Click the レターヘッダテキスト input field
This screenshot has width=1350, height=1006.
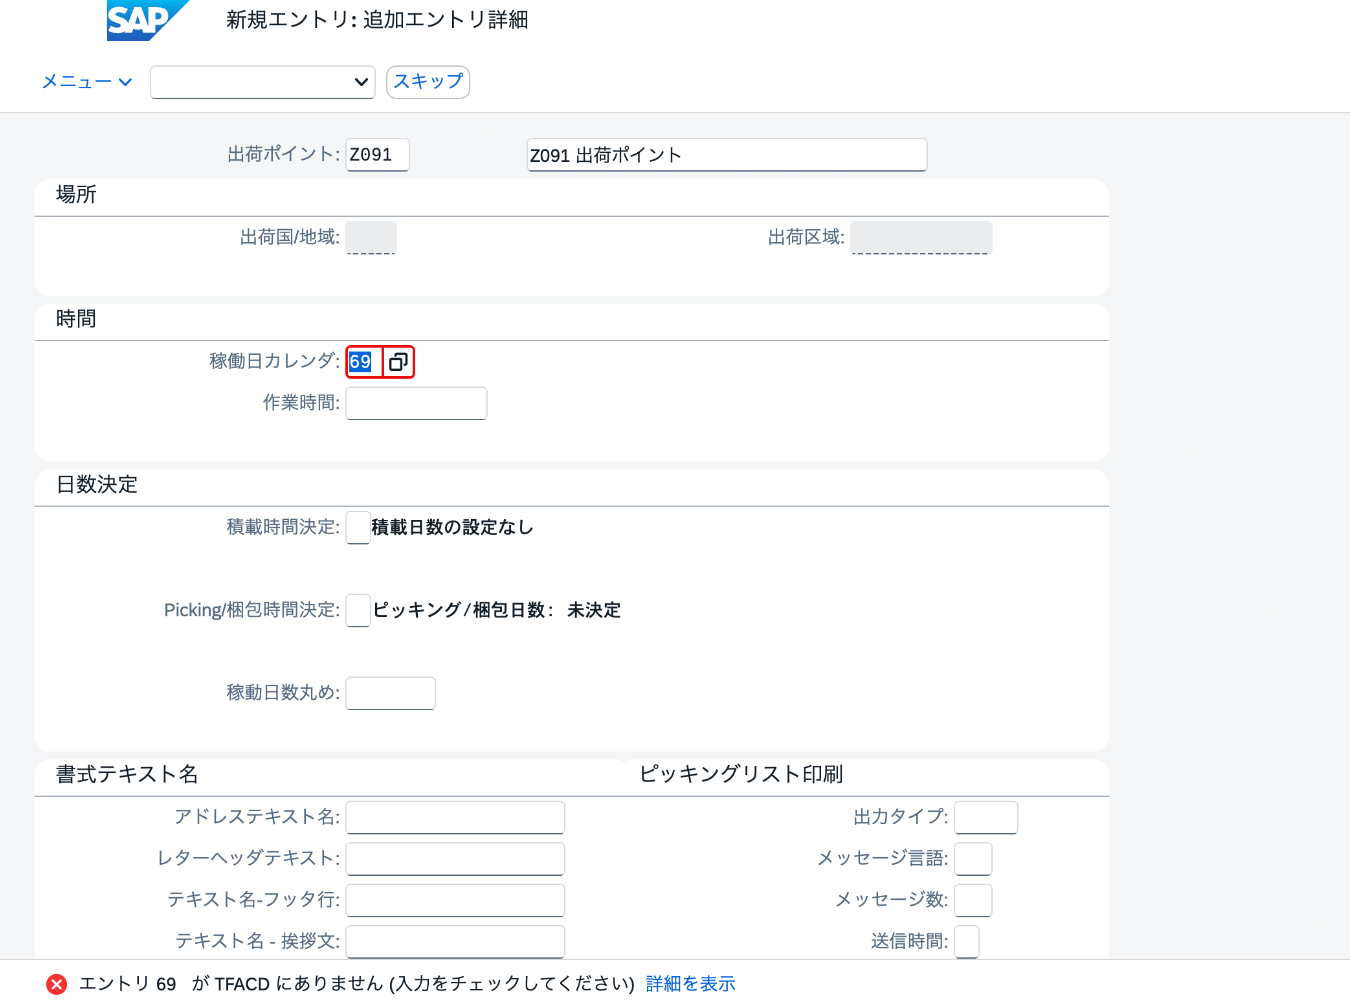[456, 858]
